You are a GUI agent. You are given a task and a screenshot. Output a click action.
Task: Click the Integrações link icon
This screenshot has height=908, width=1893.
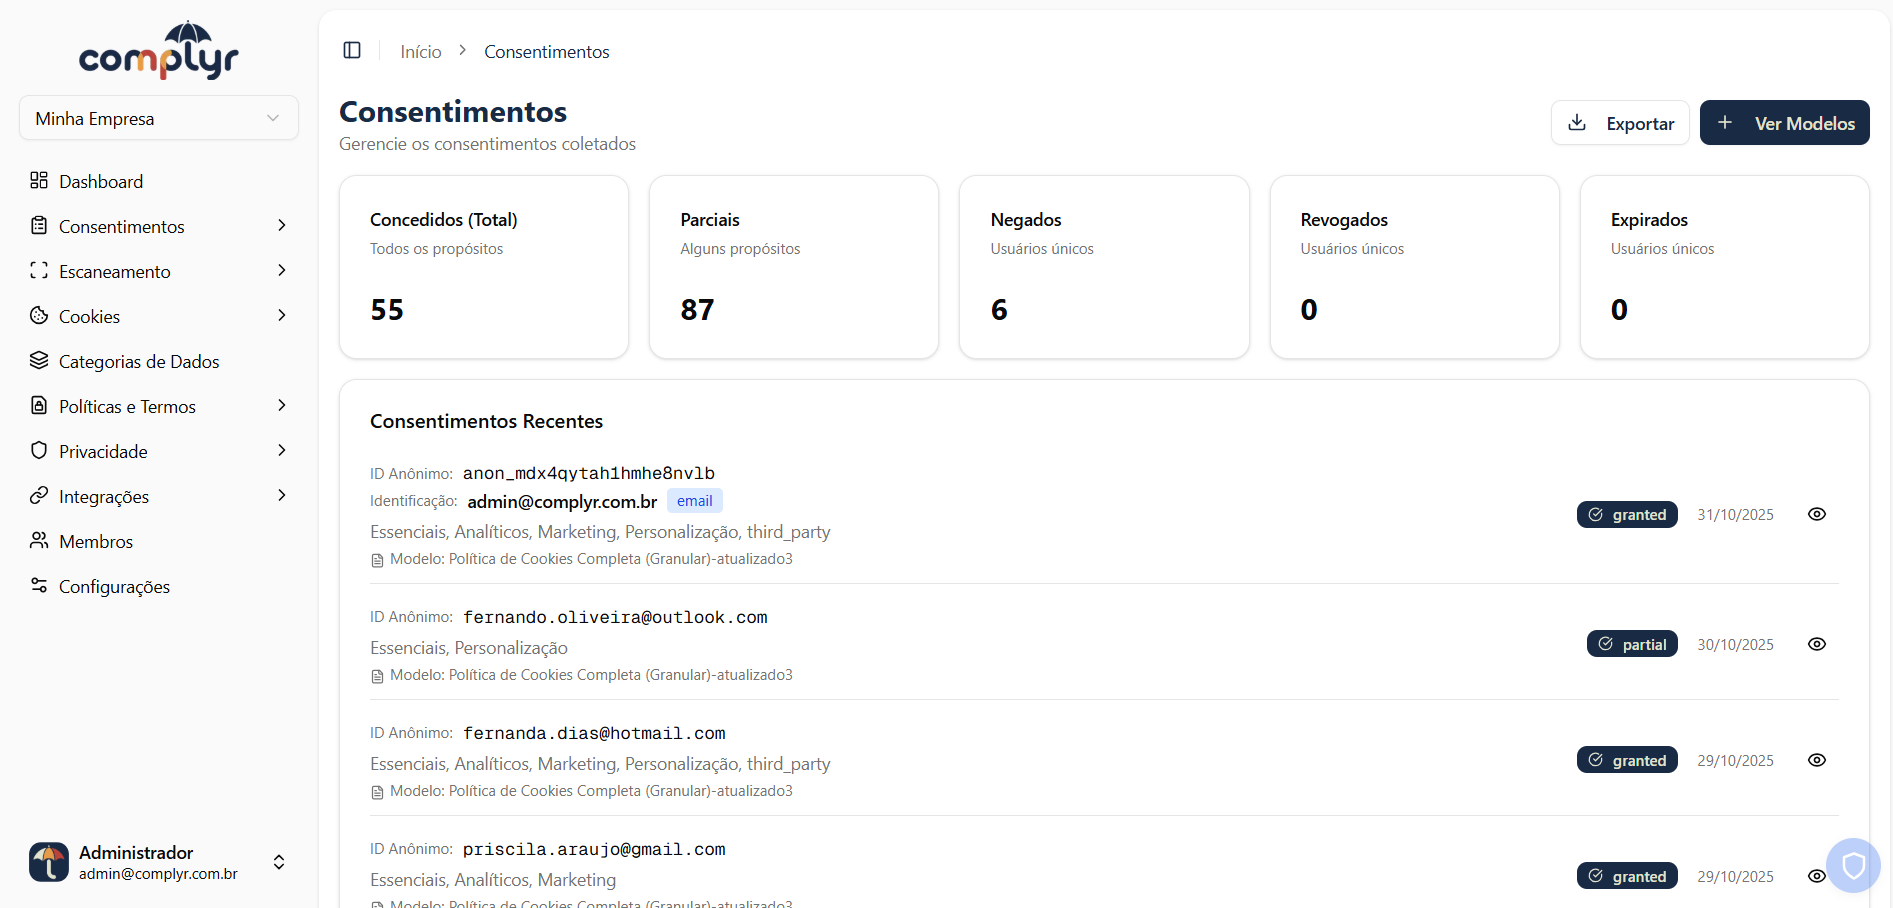point(39,496)
